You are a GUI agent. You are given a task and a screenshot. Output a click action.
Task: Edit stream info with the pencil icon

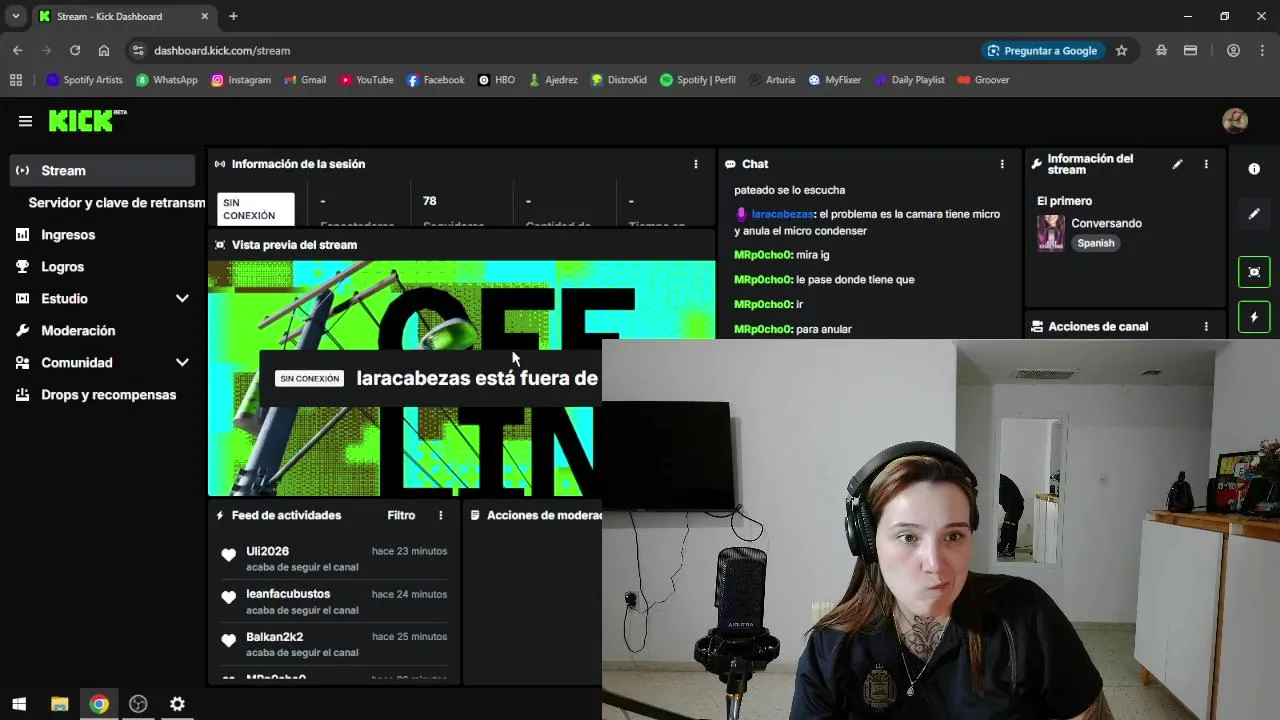[x=1177, y=164]
